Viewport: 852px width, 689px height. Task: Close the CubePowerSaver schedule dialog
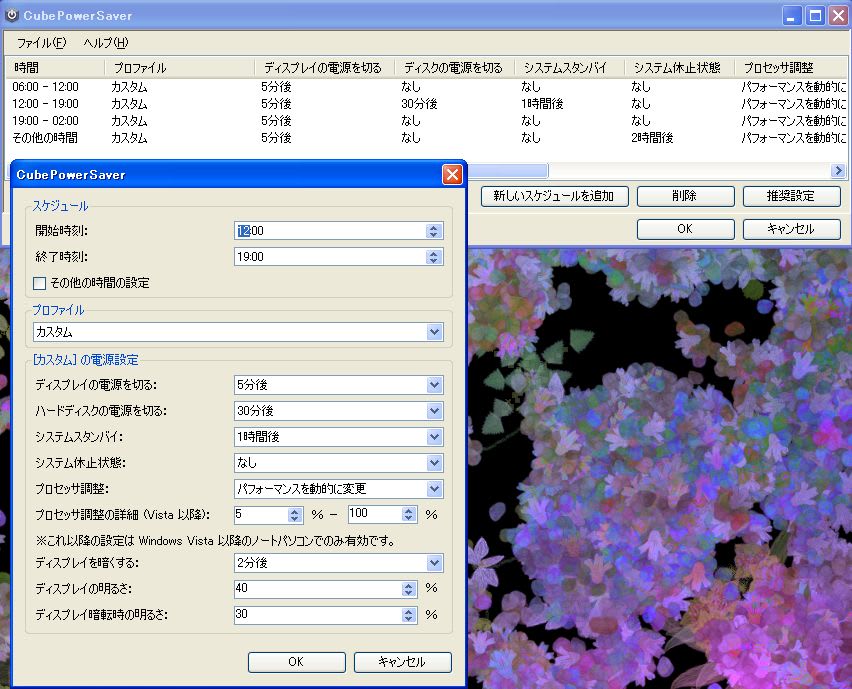click(452, 175)
